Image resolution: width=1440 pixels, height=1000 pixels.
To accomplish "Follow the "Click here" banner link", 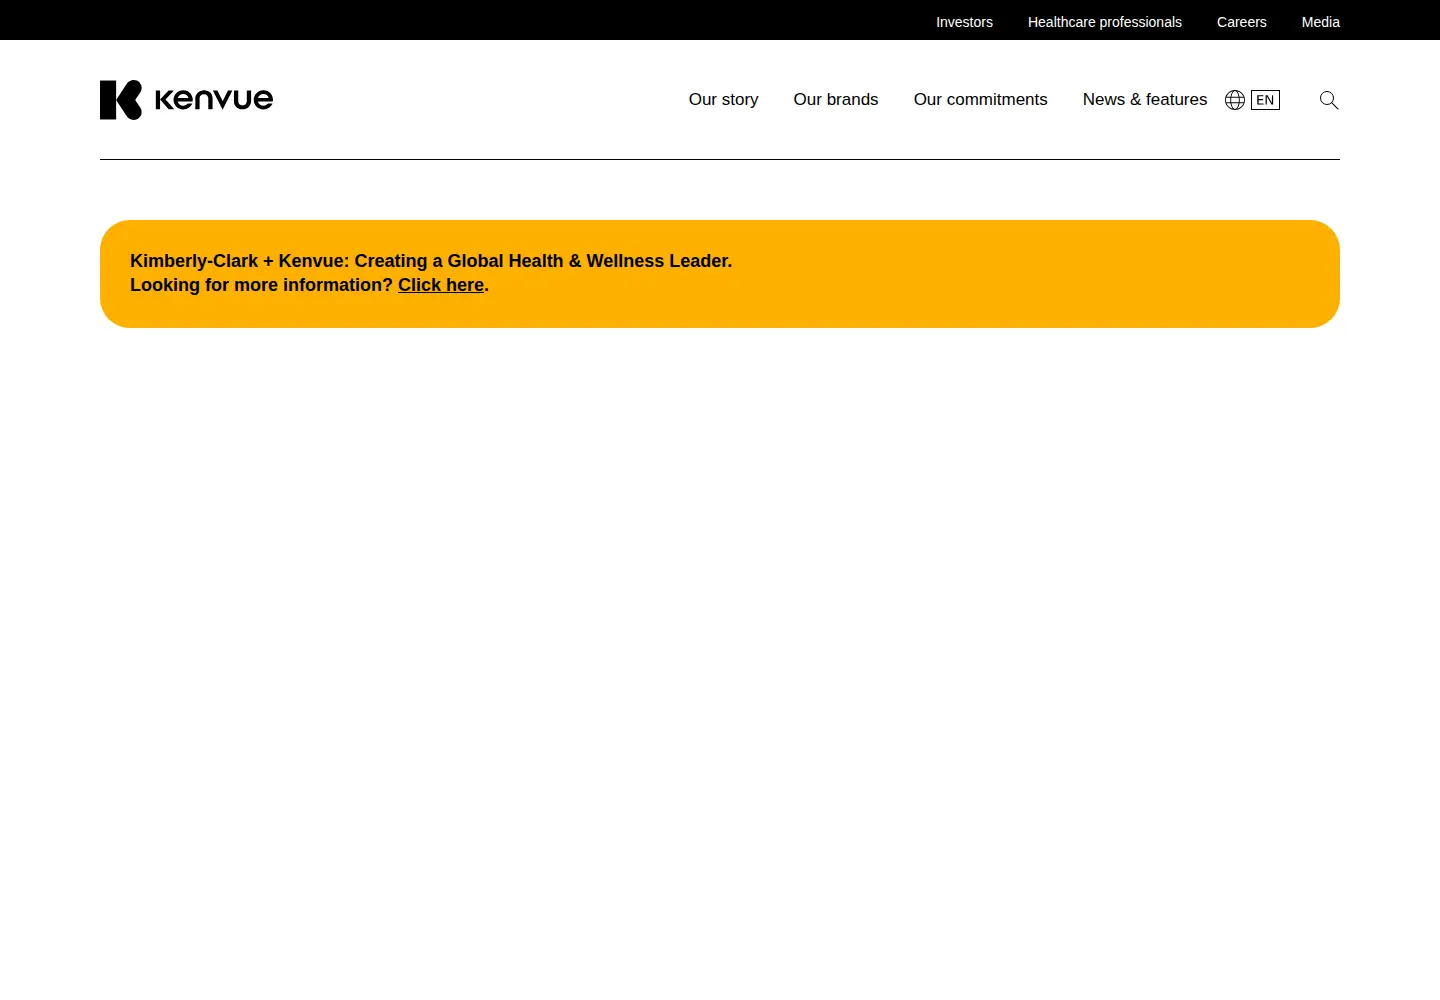I will [x=441, y=285].
